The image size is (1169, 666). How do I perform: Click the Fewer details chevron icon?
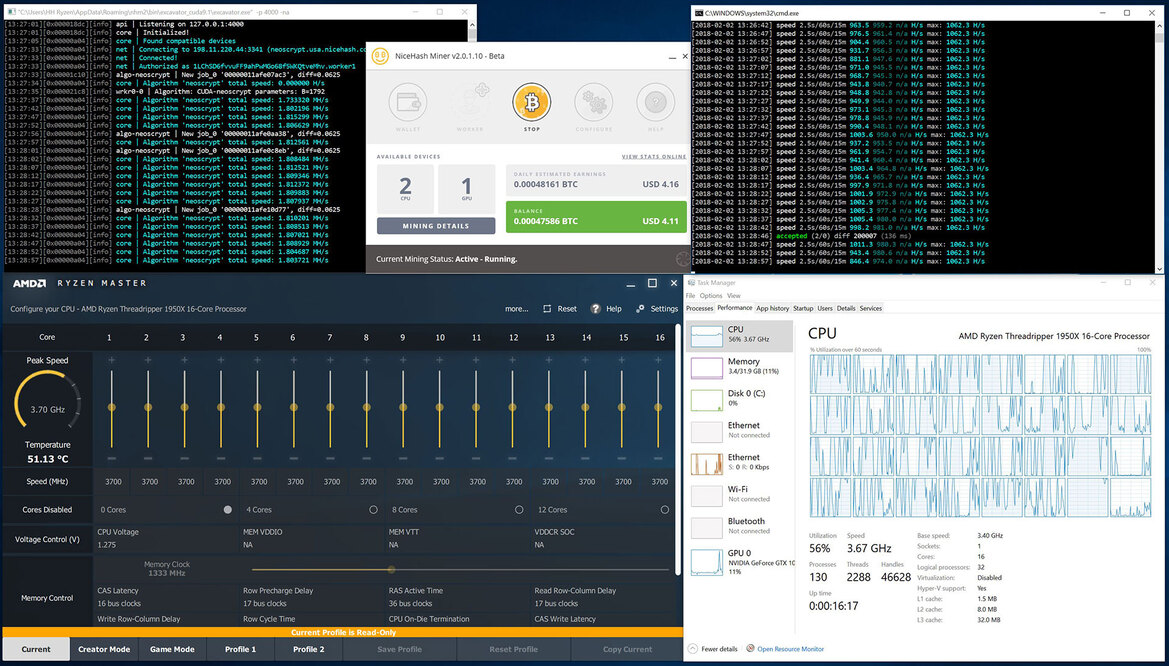(693, 649)
